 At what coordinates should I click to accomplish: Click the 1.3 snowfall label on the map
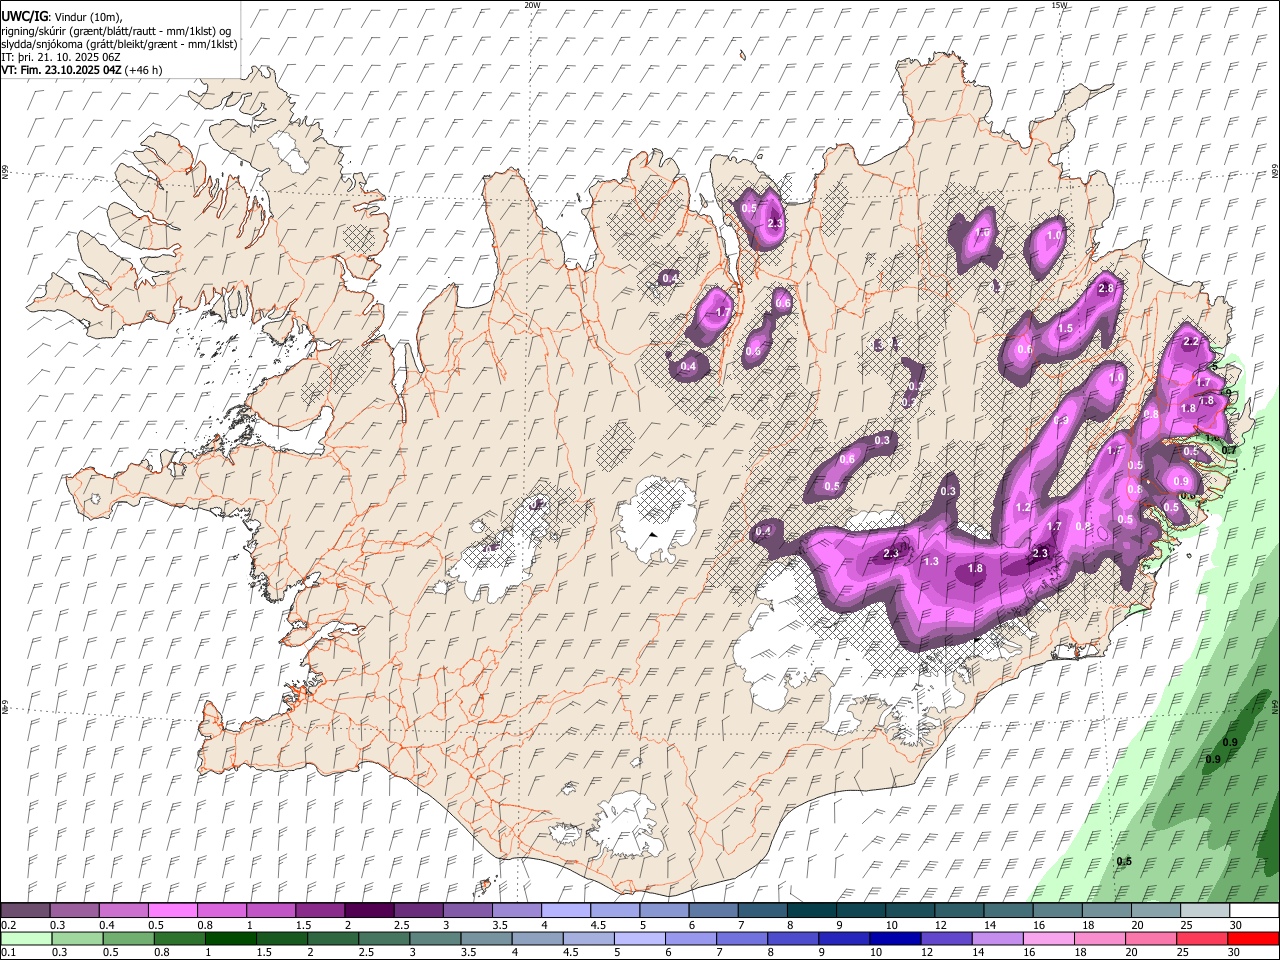tap(931, 562)
